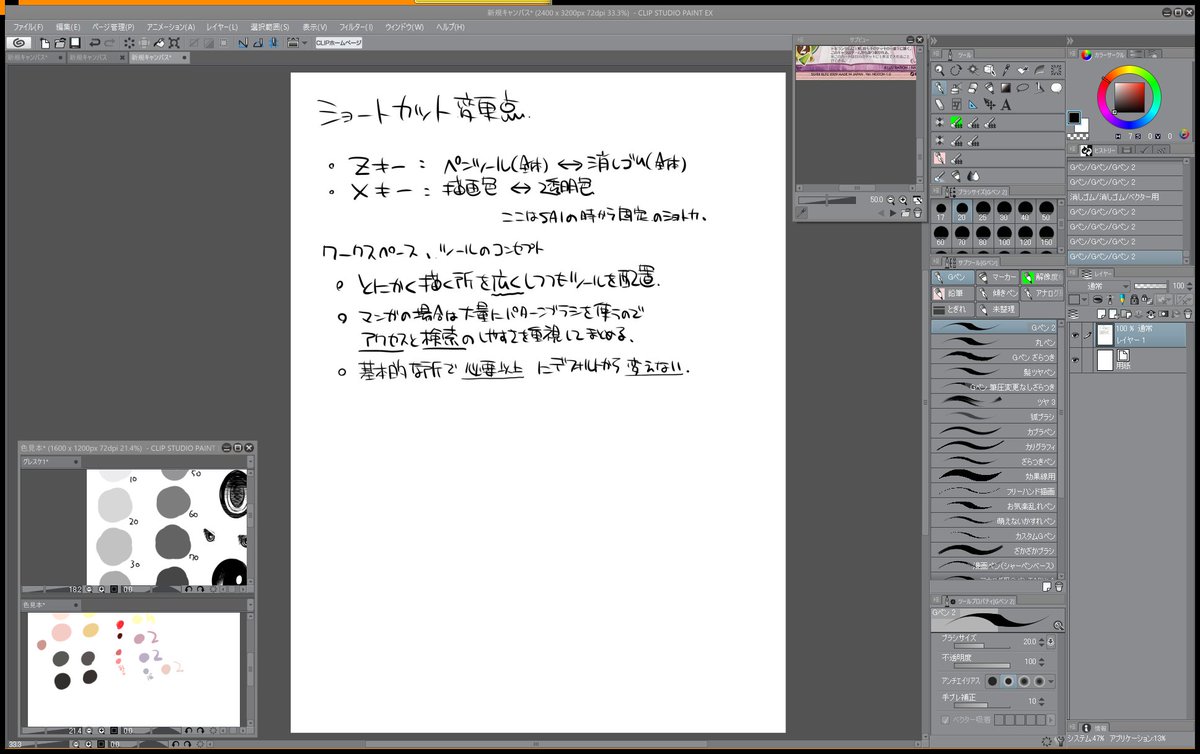Select the Rotate canvas tool

(956, 69)
